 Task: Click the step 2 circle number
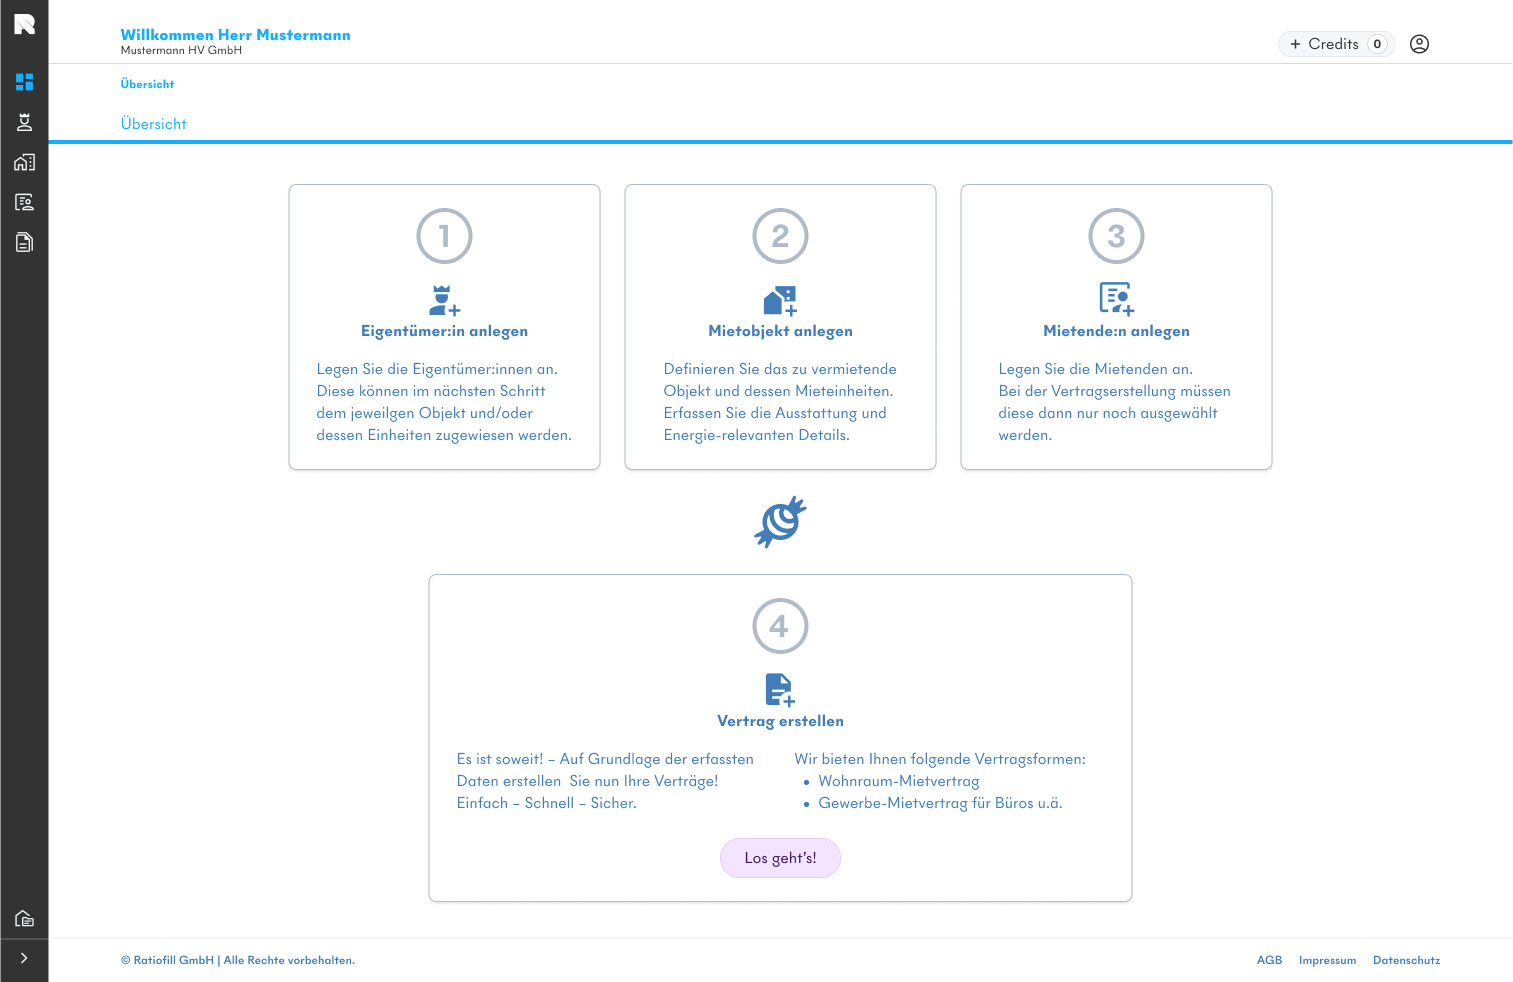[780, 236]
